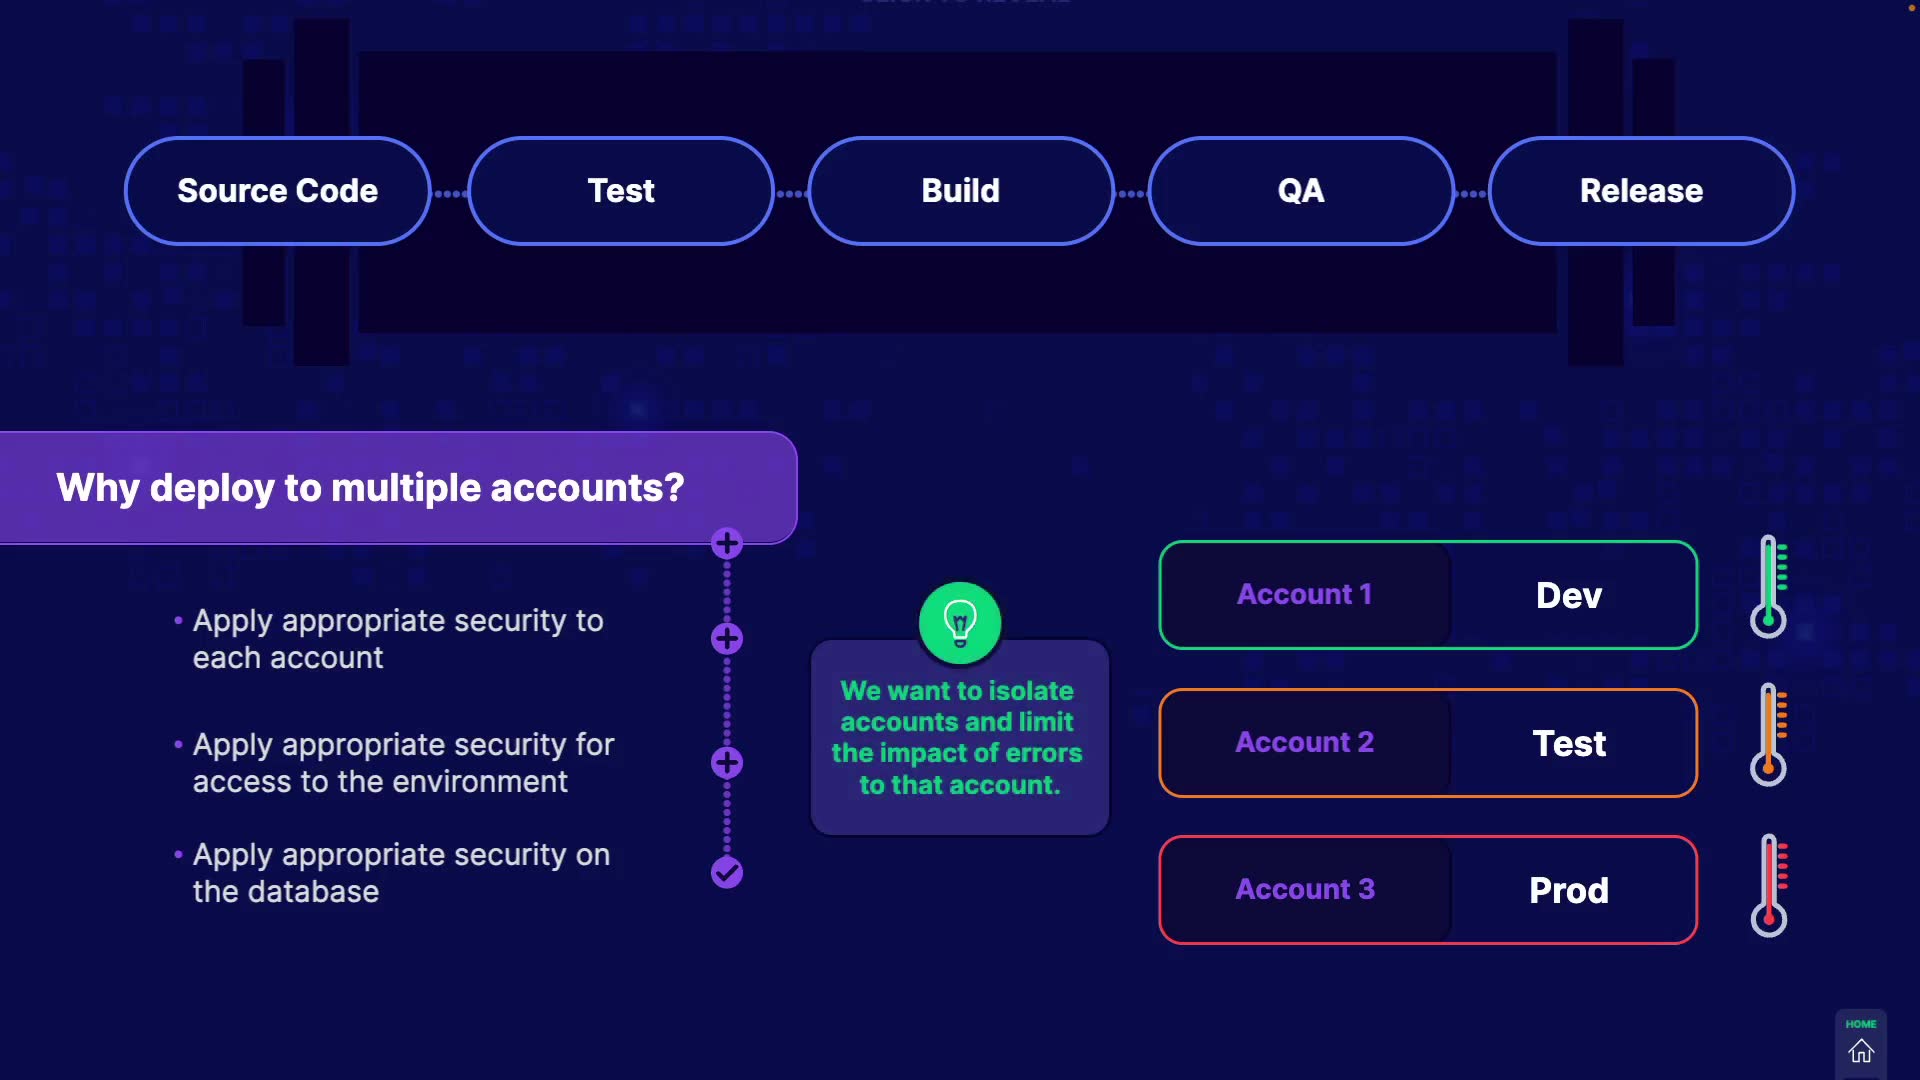Click the Account 2 label
The image size is (1920, 1080).
(1304, 743)
